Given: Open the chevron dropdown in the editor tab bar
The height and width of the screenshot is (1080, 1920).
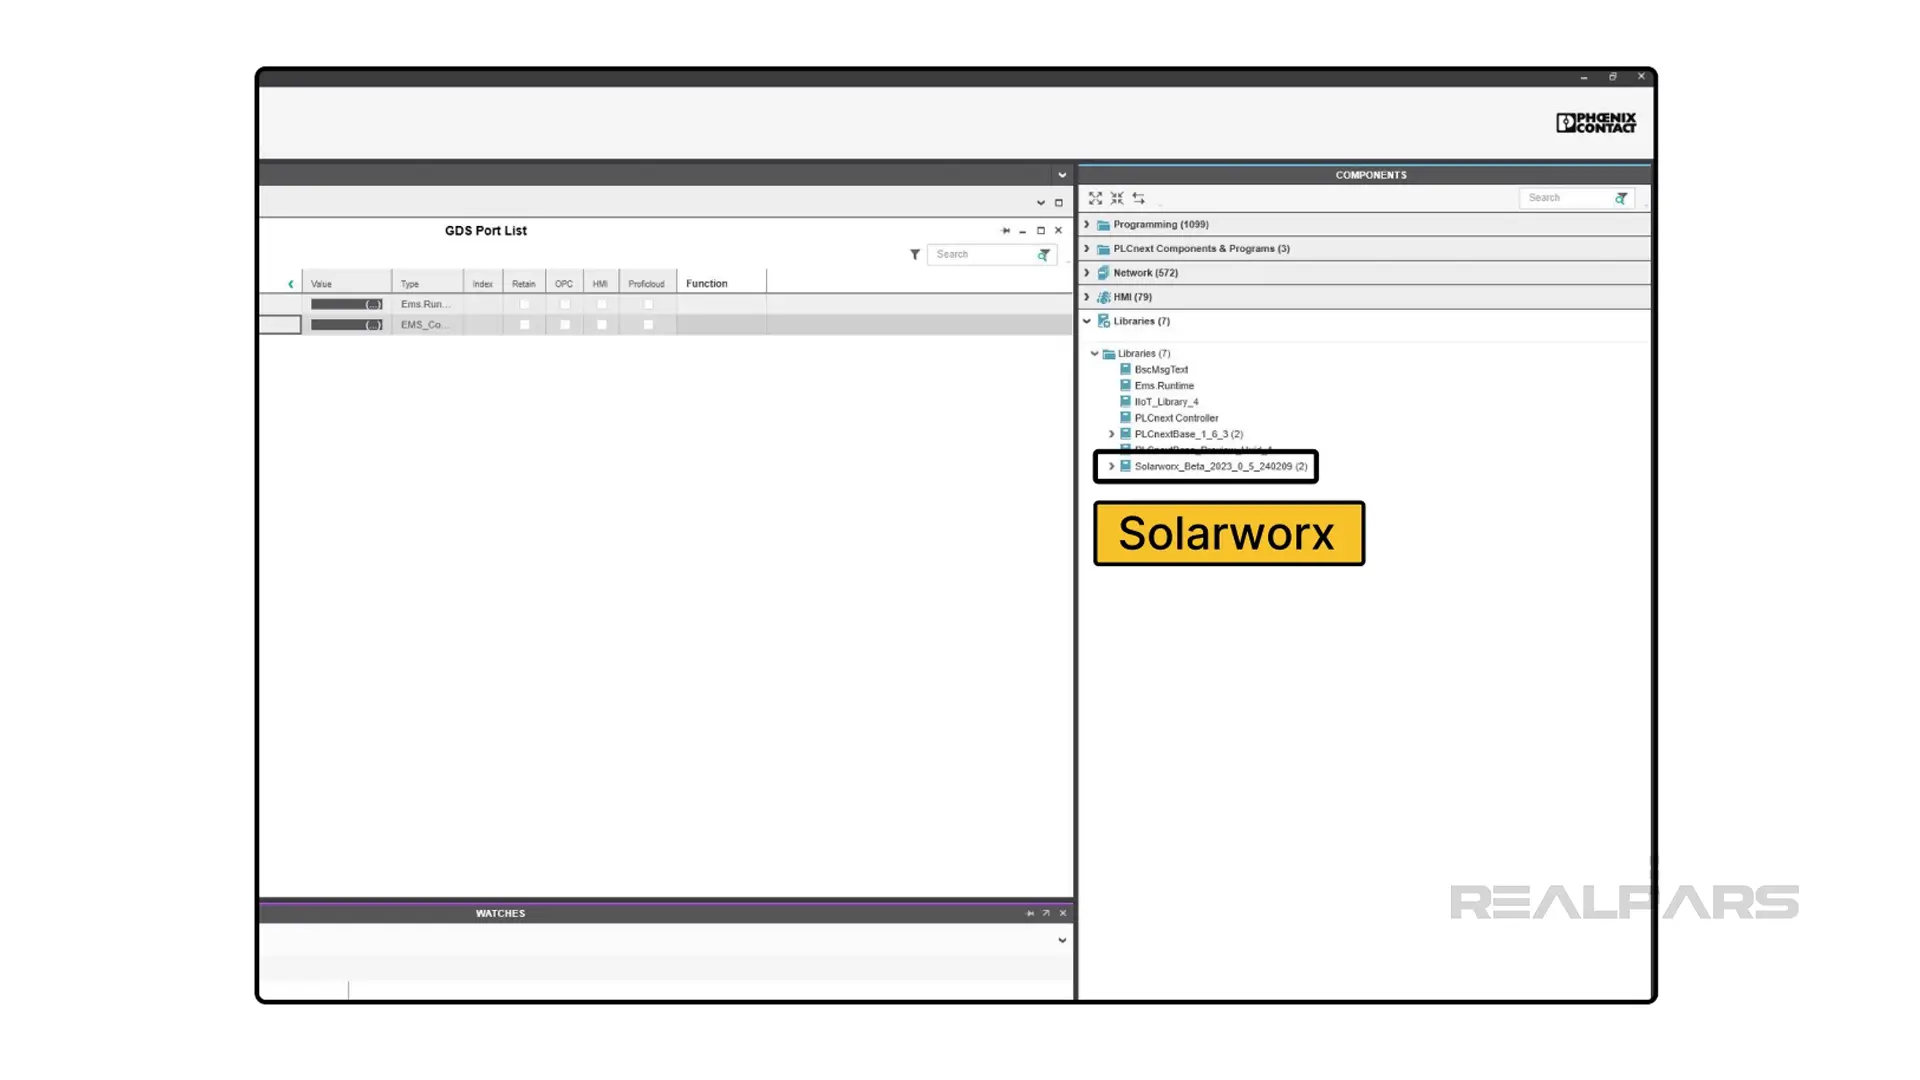Looking at the screenshot, I should [1040, 203].
